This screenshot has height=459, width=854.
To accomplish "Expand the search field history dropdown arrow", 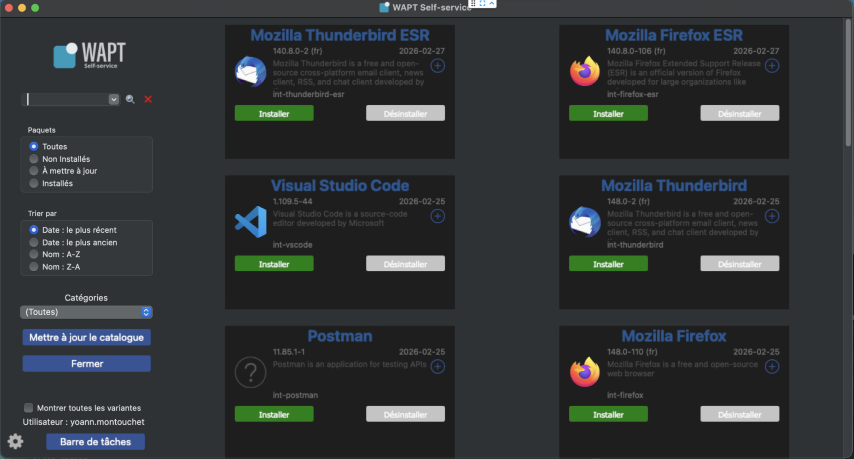I will tap(114, 100).
